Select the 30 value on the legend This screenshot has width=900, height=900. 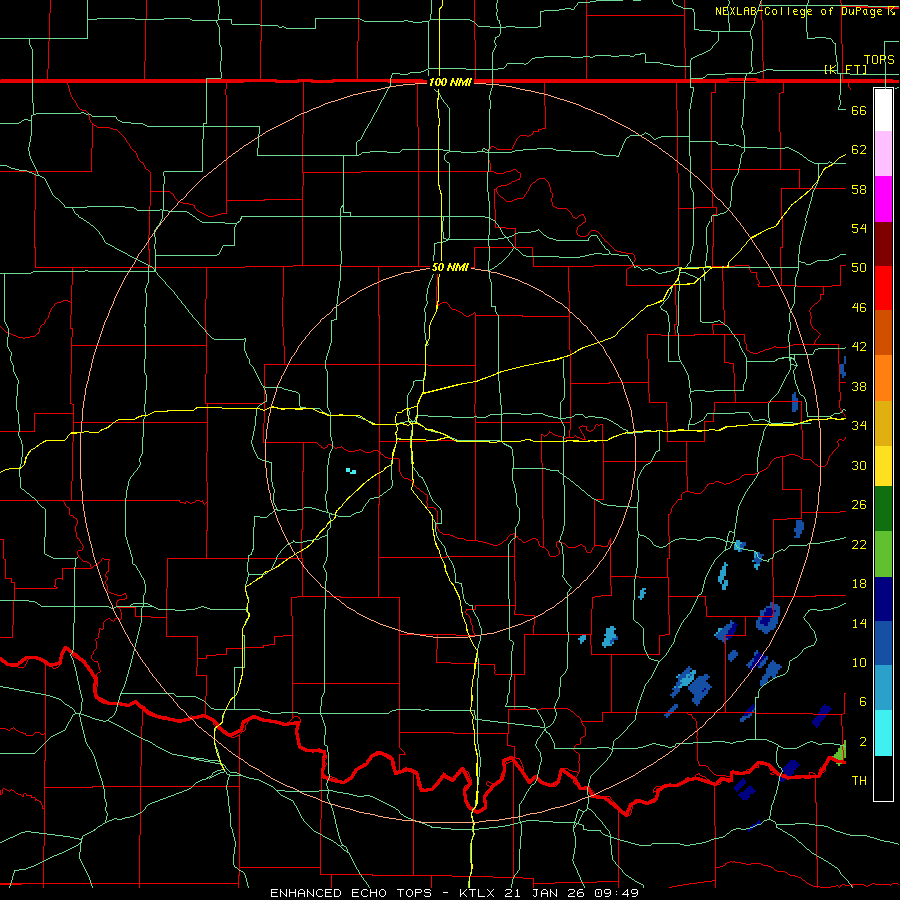click(x=859, y=465)
